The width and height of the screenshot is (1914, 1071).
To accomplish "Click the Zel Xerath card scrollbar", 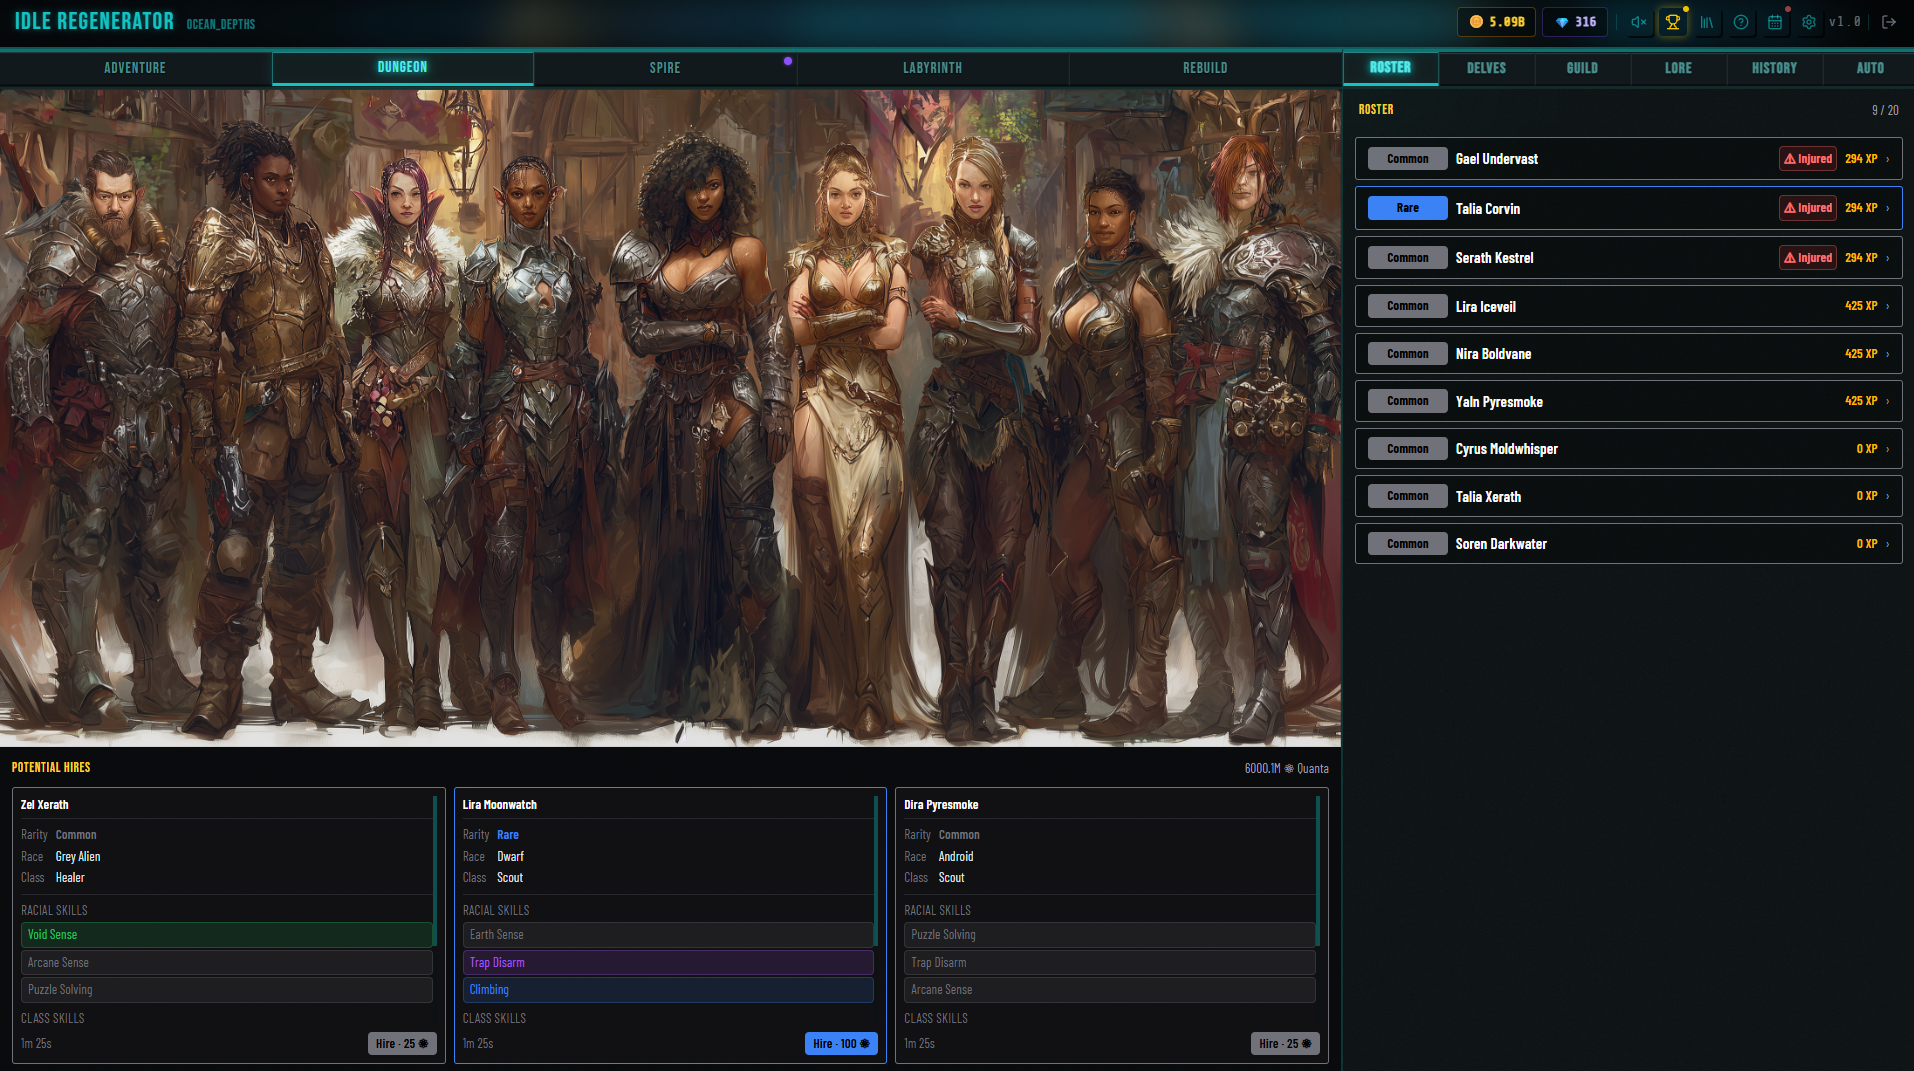I will pos(435,870).
